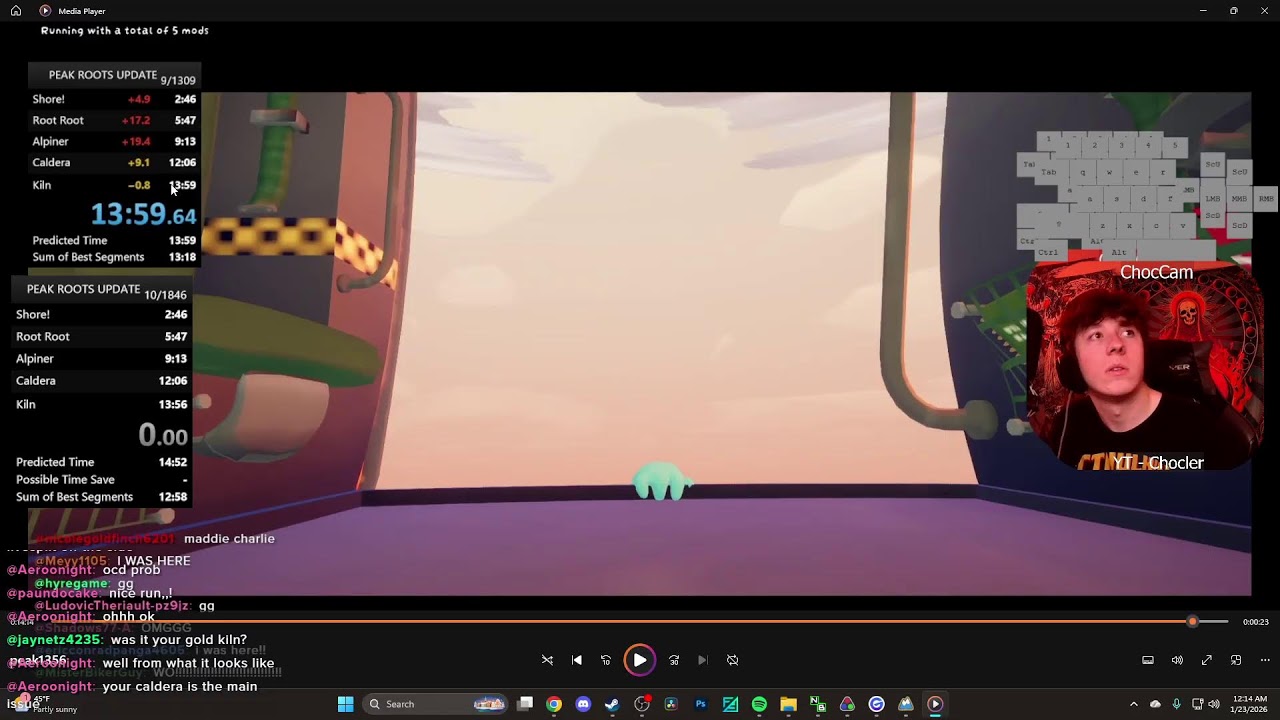Open the mountain picture taskbar app

(x=906, y=704)
